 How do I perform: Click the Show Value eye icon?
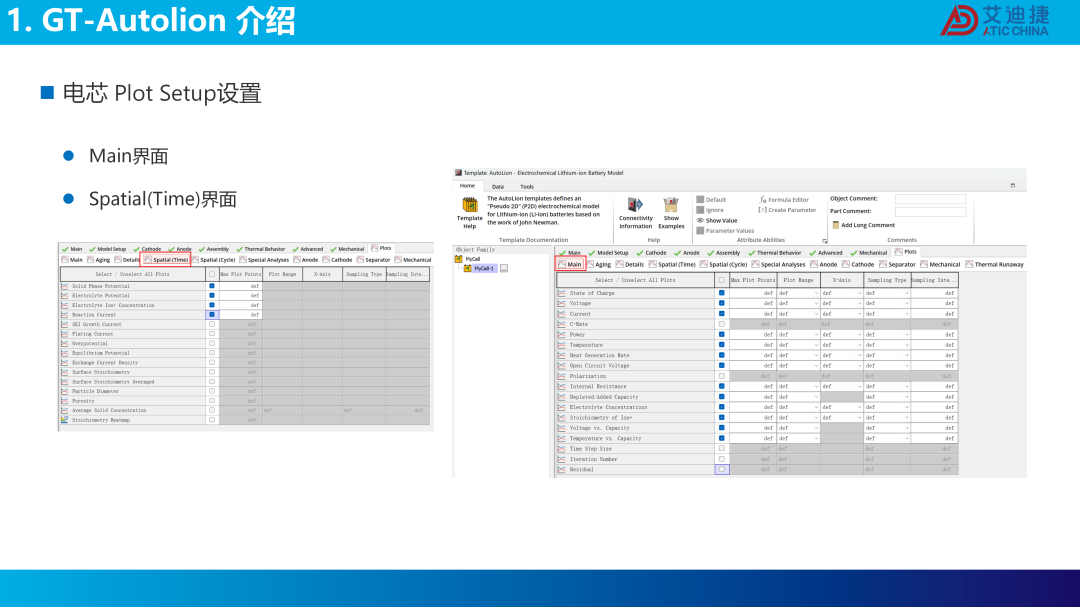tap(700, 220)
